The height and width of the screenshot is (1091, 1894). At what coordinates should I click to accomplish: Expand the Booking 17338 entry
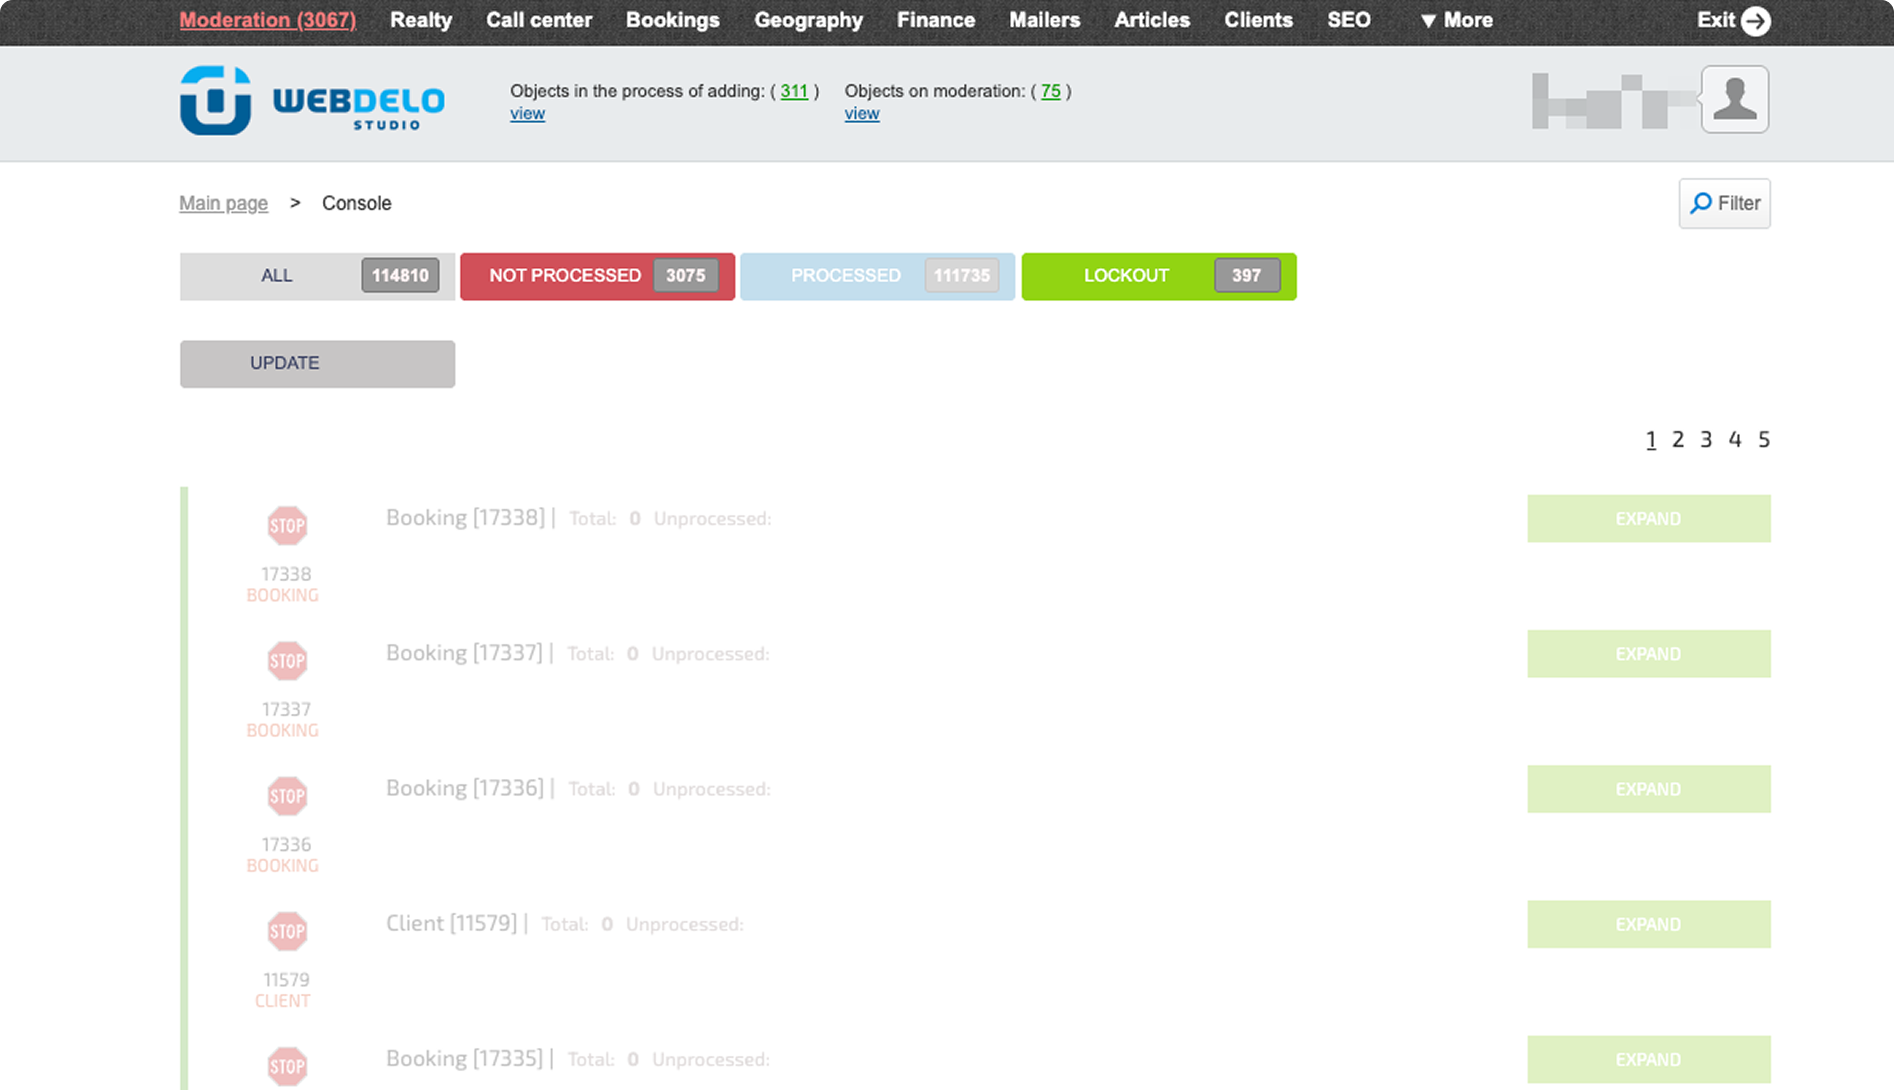(1648, 519)
